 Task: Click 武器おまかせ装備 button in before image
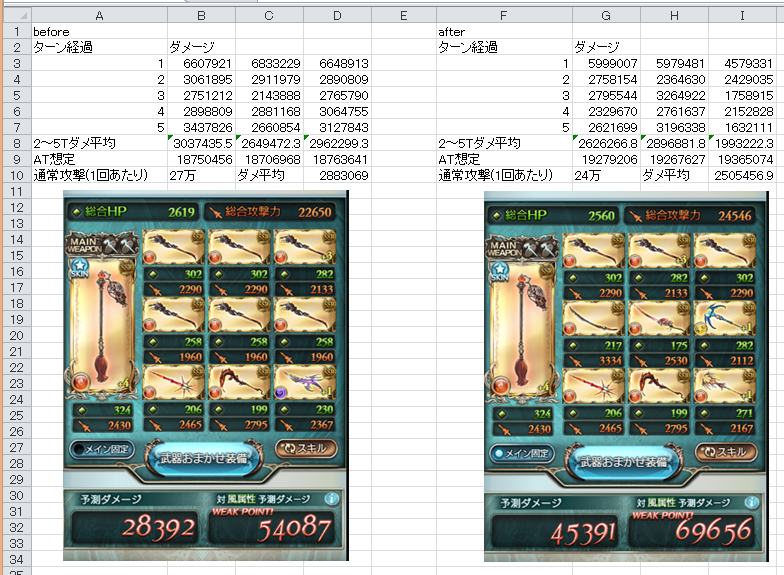click(204, 458)
